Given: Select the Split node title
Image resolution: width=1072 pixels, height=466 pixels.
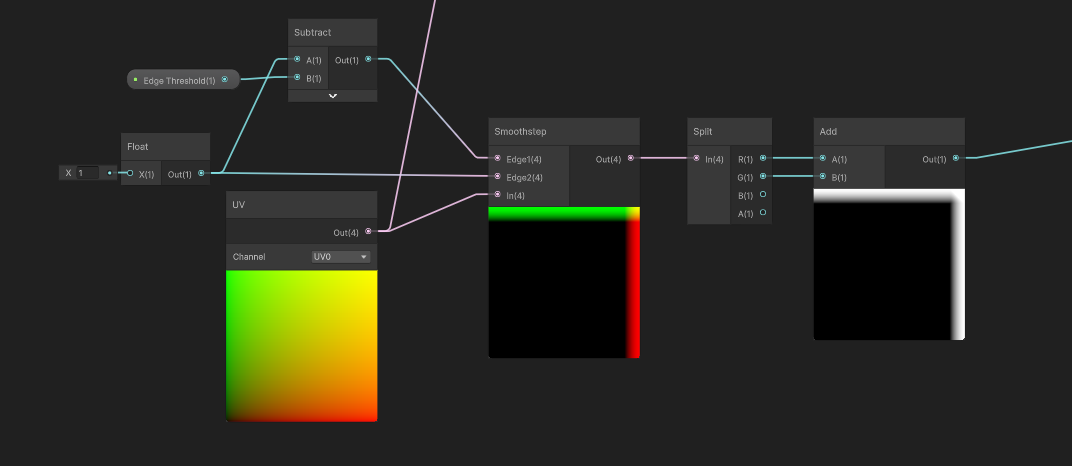Looking at the screenshot, I should click(702, 131).
